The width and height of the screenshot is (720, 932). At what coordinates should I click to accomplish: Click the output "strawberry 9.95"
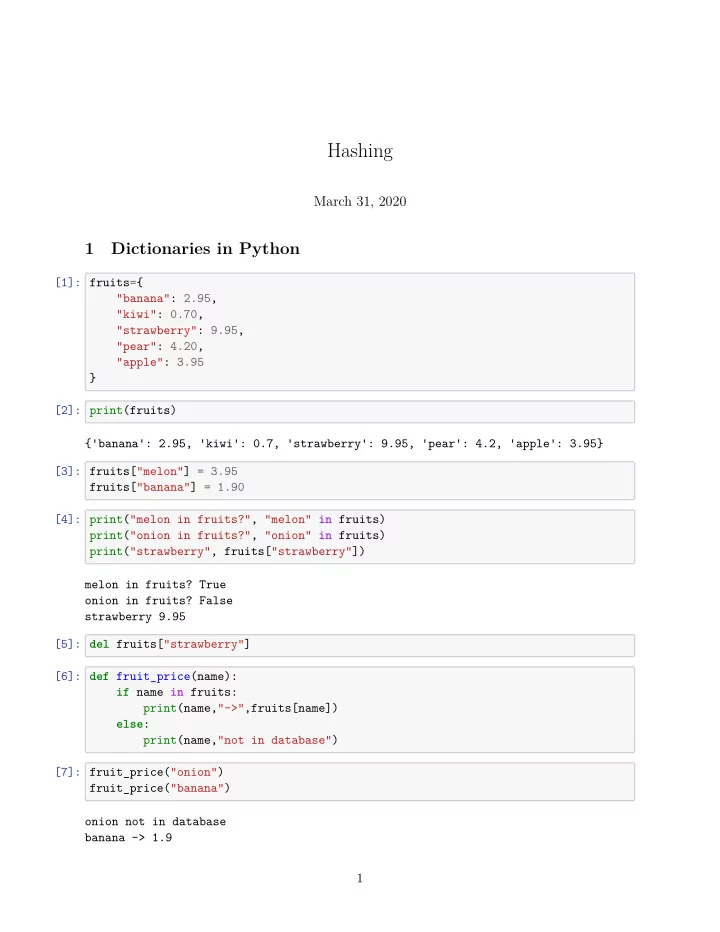[x=135, y=617]
